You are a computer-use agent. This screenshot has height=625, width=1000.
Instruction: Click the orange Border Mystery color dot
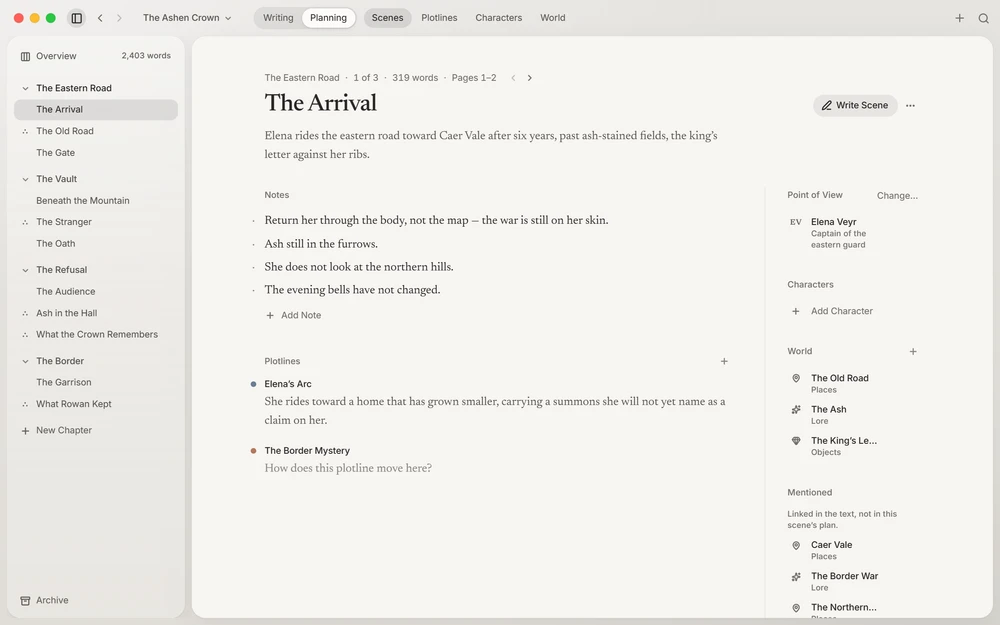[x=253, y=451]
